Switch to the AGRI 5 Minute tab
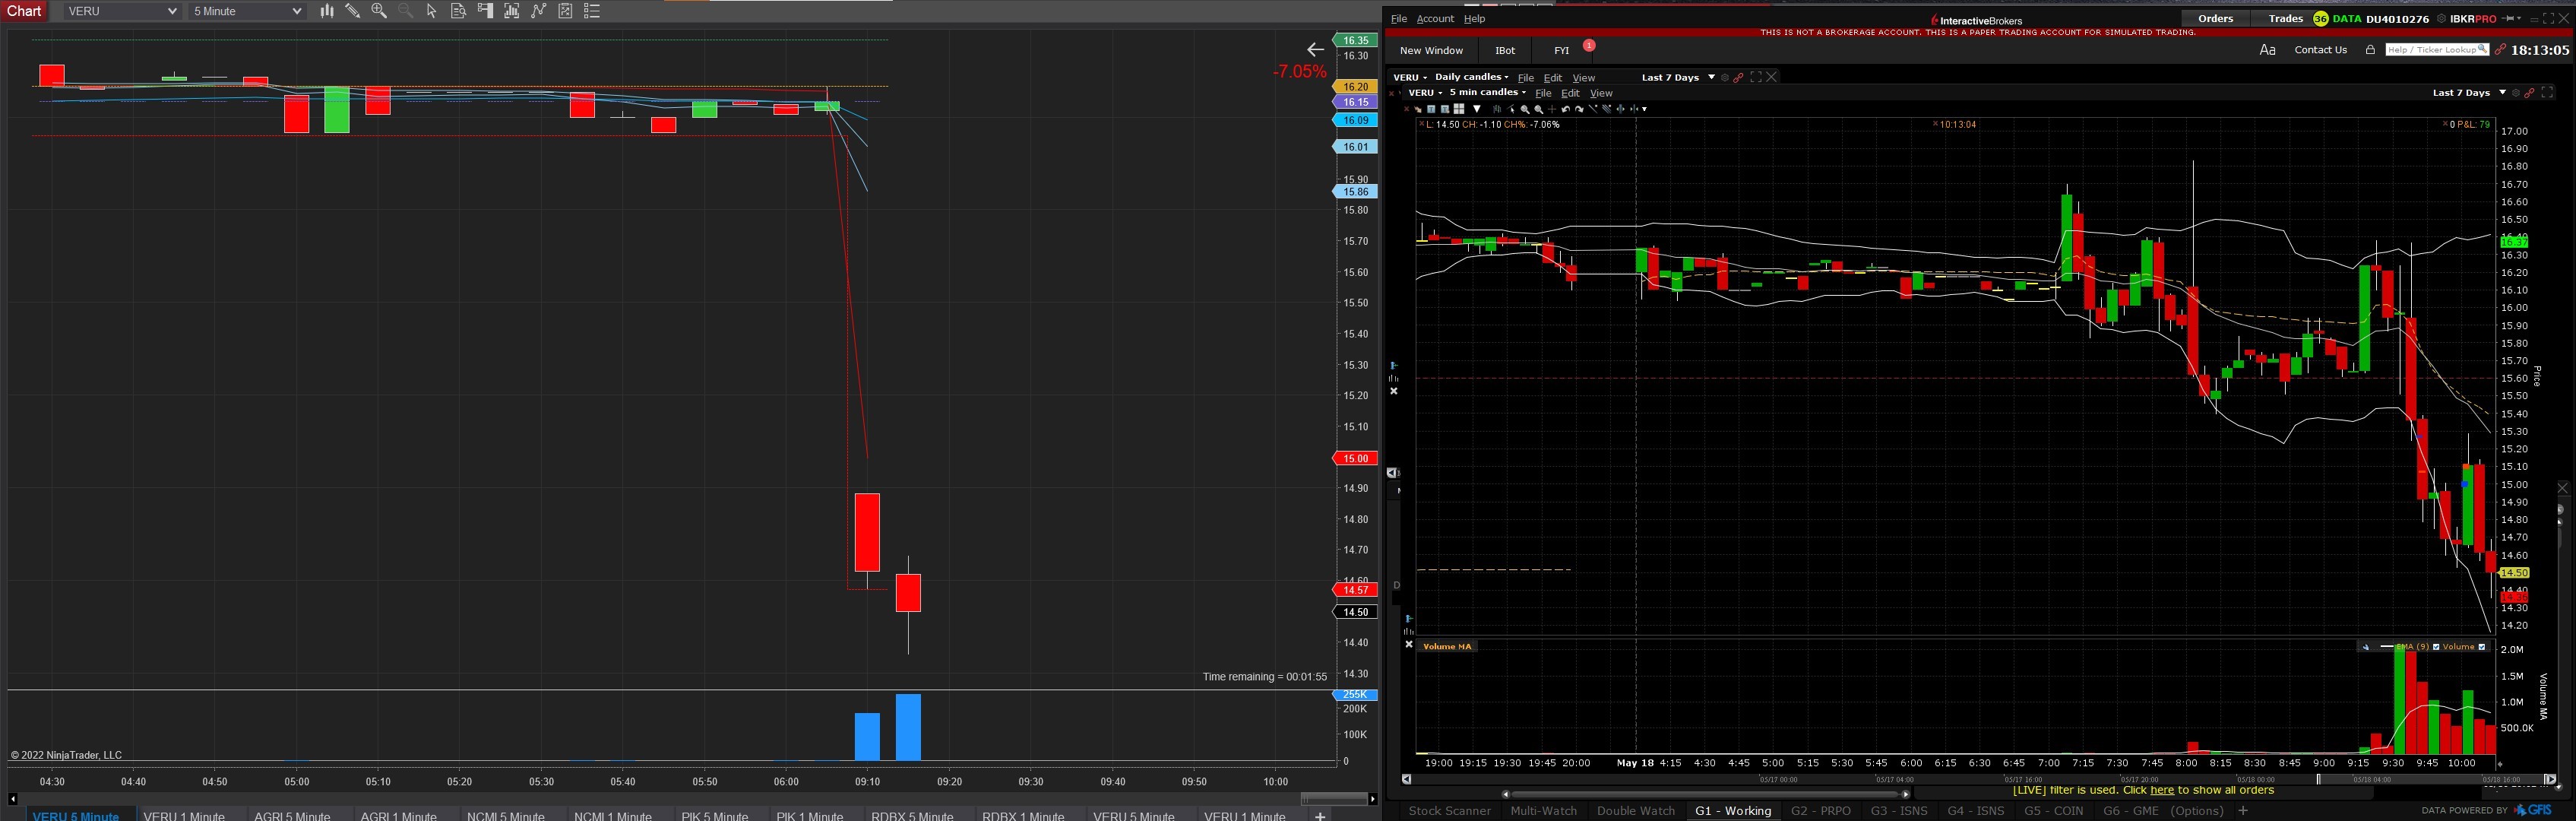The image size is (2576, 821). click(292, 815)
